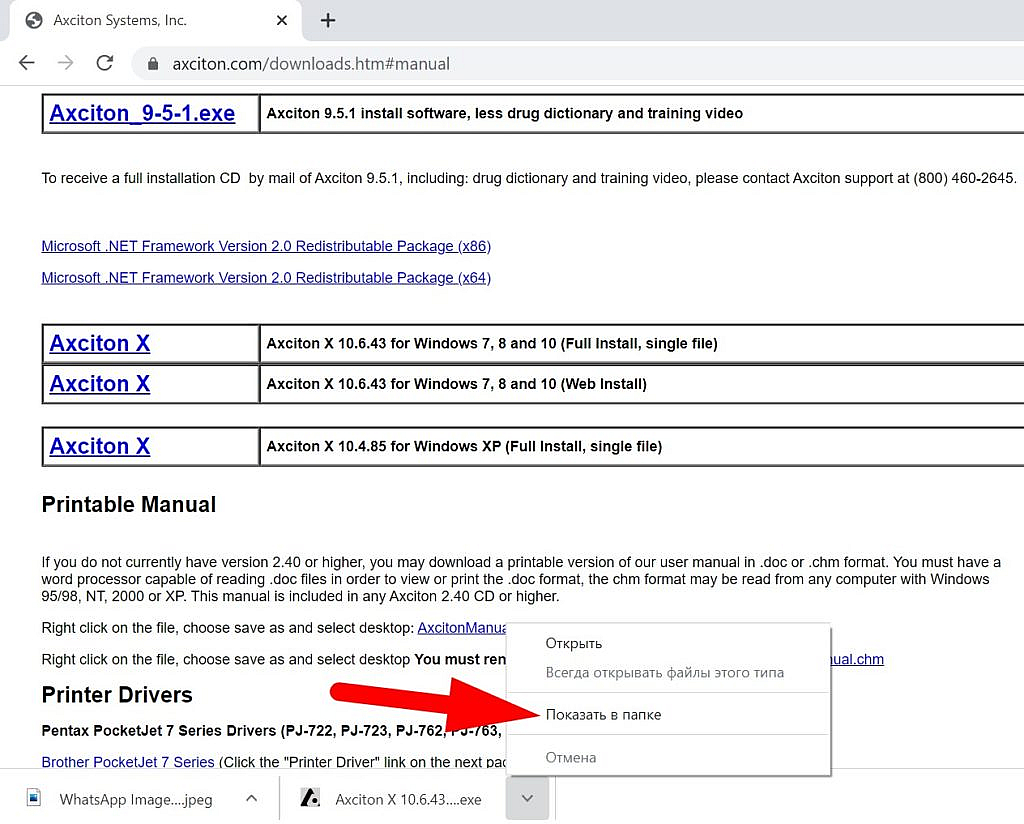
Task: Close the Axciton Systems, Inc. tab
Action: (281, 20)
